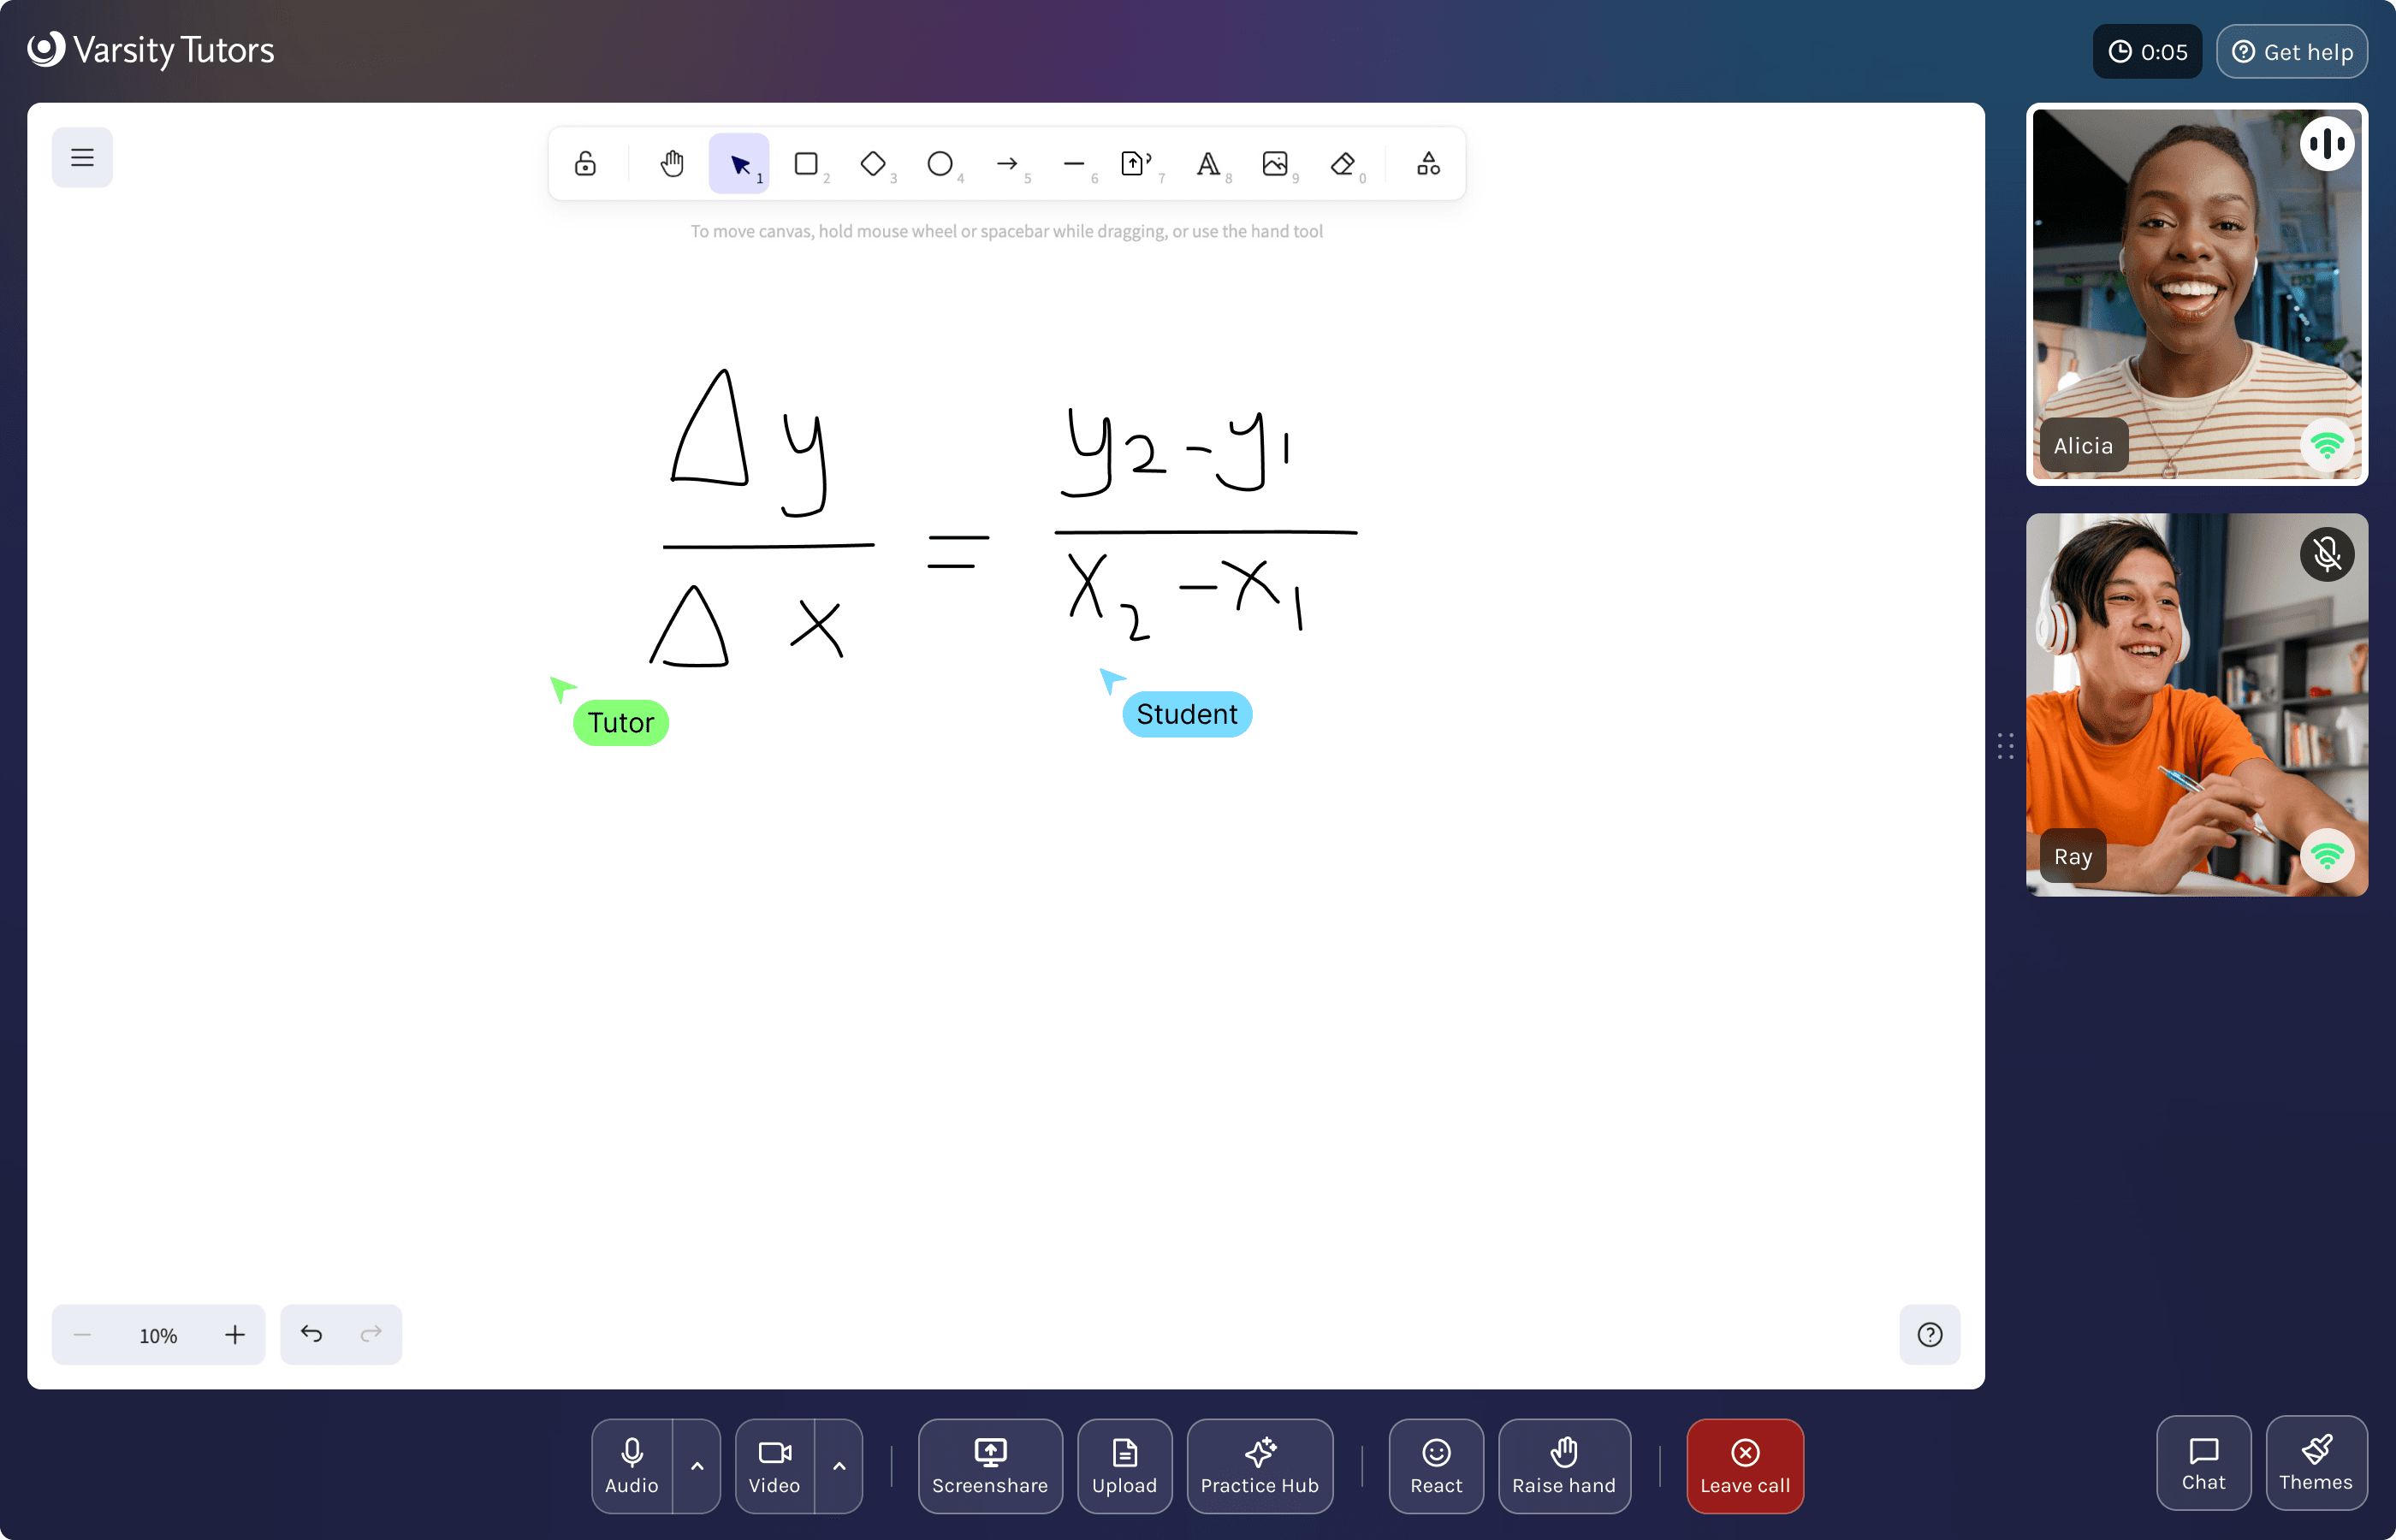Viewport: 2396px width, 1540px height.
Task: Toggle Raise hand
Action: (1564, 1465)
